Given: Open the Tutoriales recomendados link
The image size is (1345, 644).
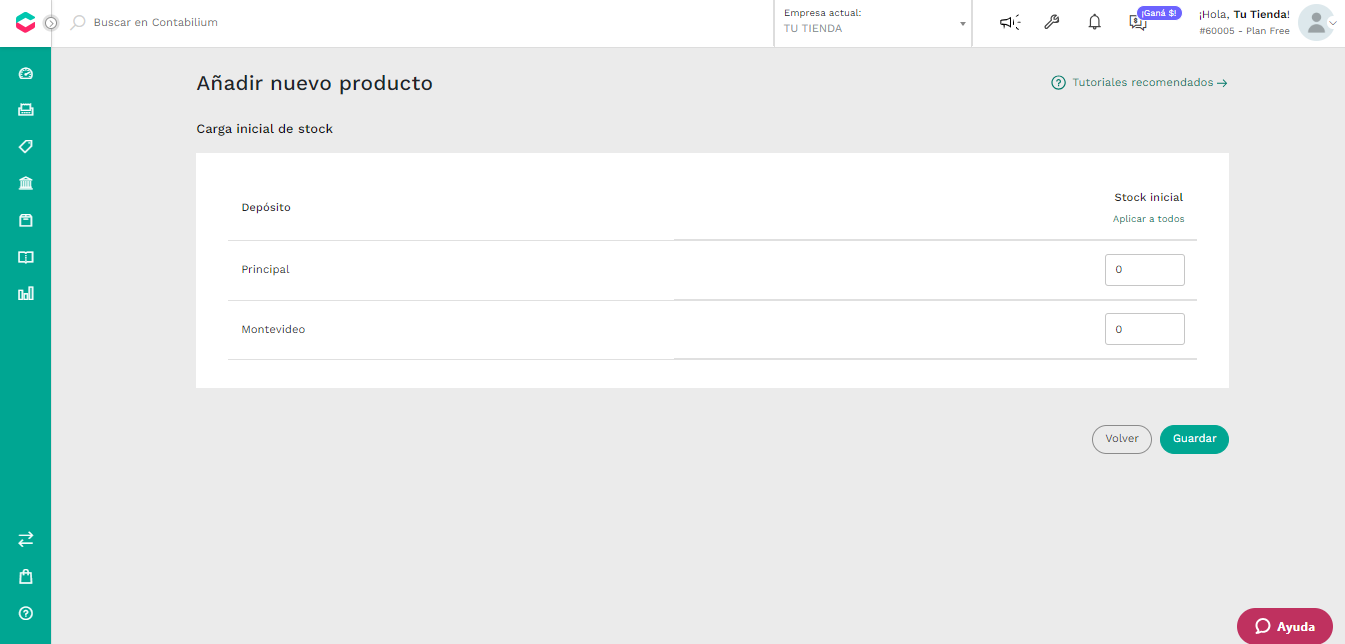Looking at the screenshot, I should (1139, 83).
